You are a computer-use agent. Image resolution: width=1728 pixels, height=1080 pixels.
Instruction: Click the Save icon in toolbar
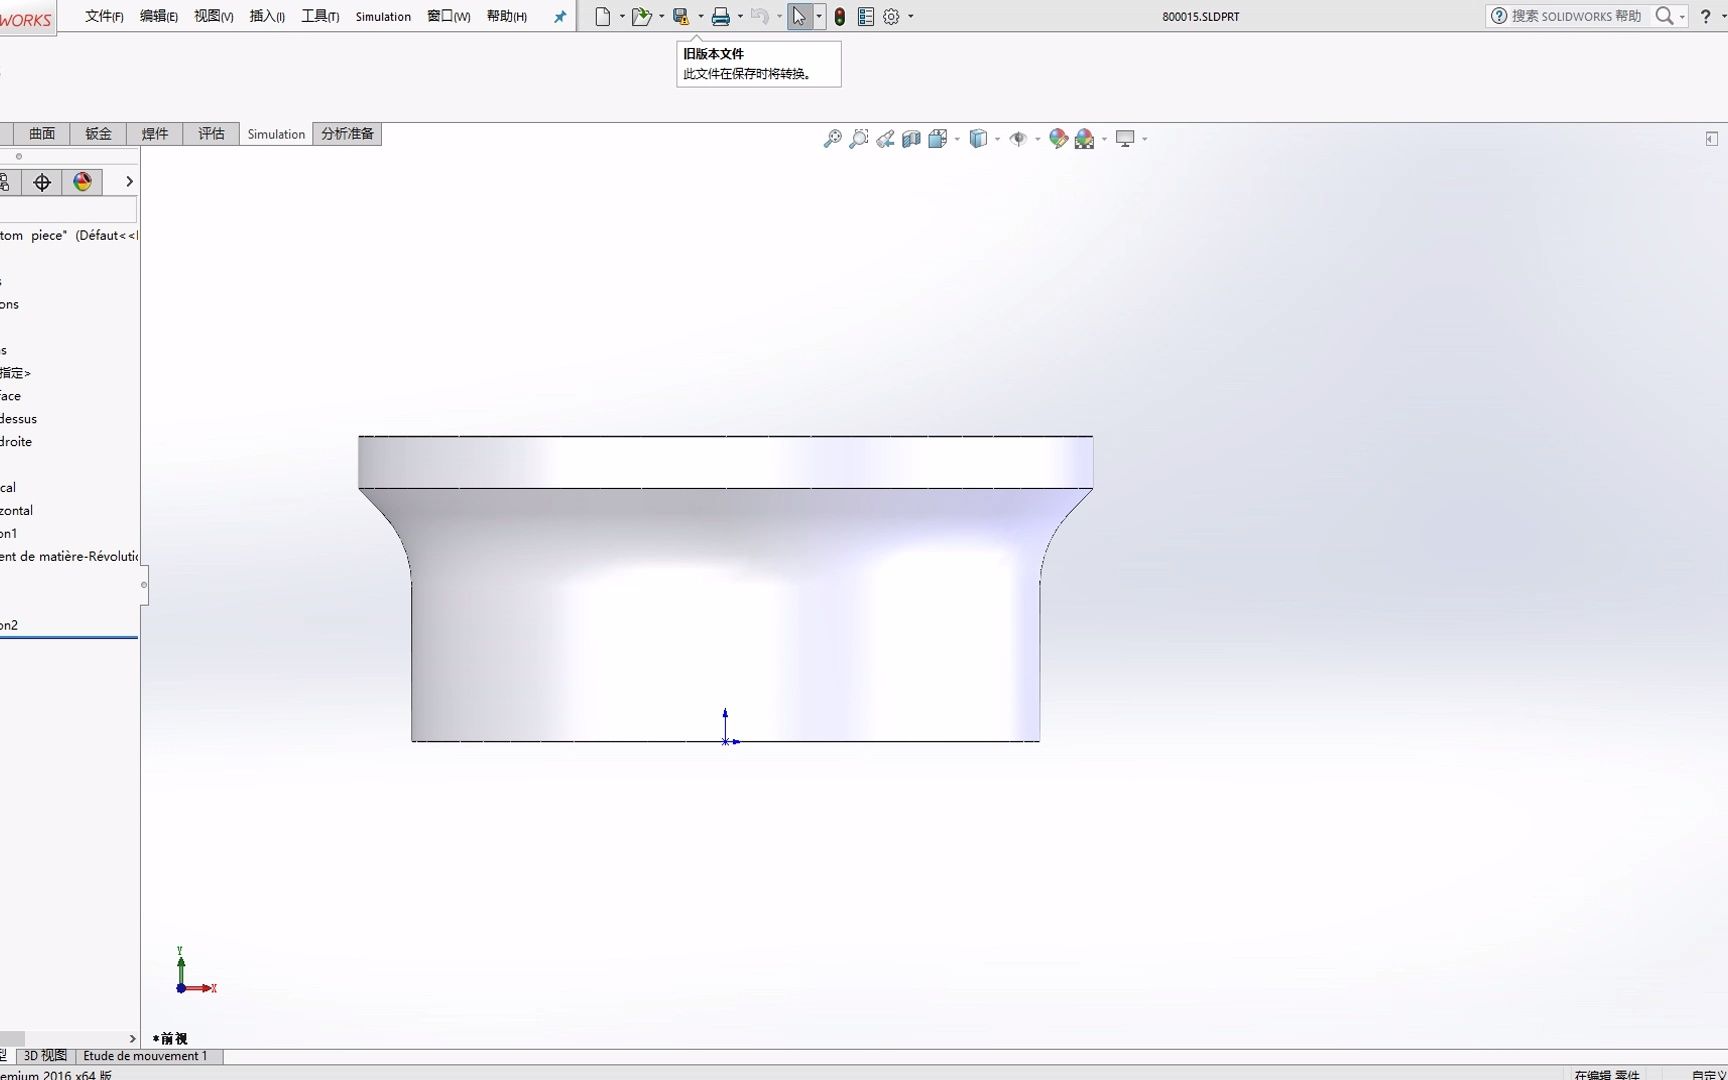[681, 16]
